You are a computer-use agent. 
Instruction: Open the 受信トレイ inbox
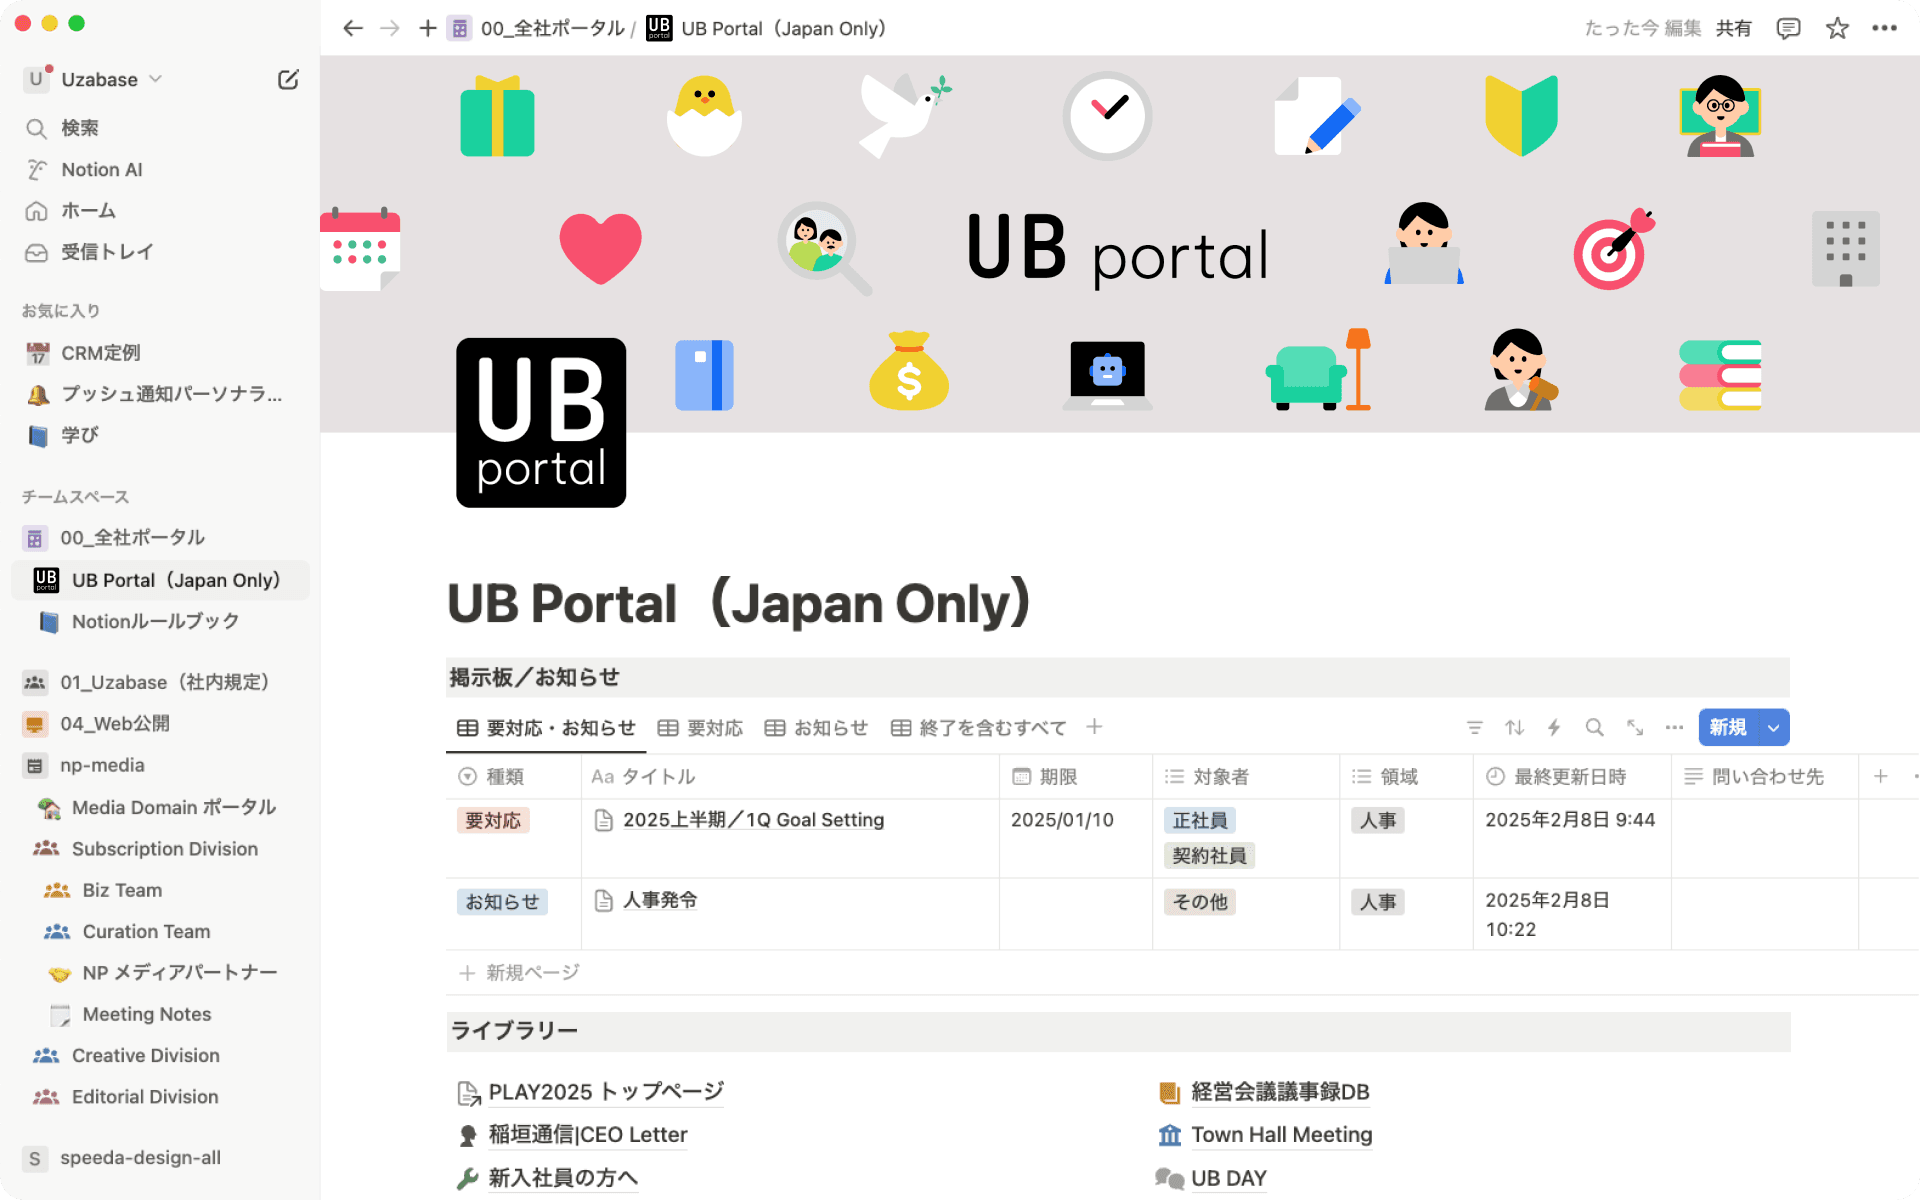(x=107, y=252)
